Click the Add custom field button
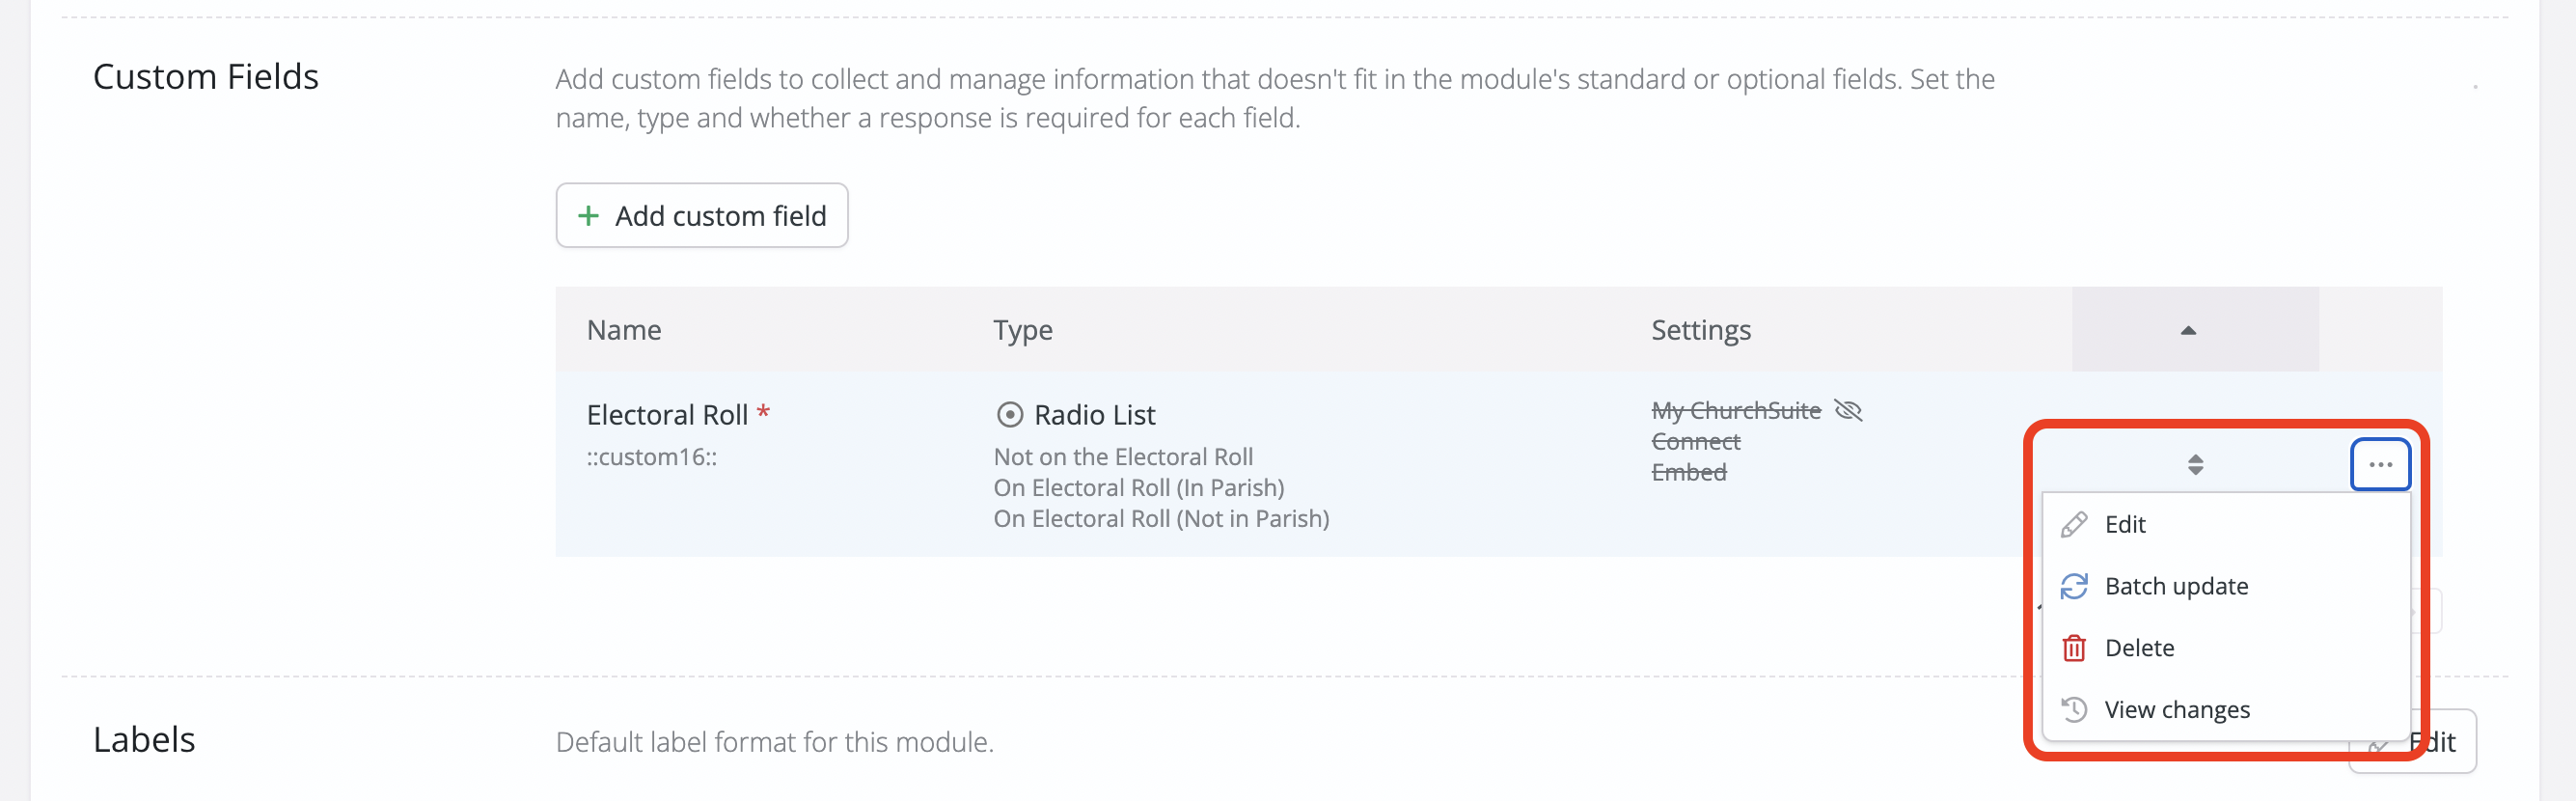2576x801 pixels. click(702, 216)
